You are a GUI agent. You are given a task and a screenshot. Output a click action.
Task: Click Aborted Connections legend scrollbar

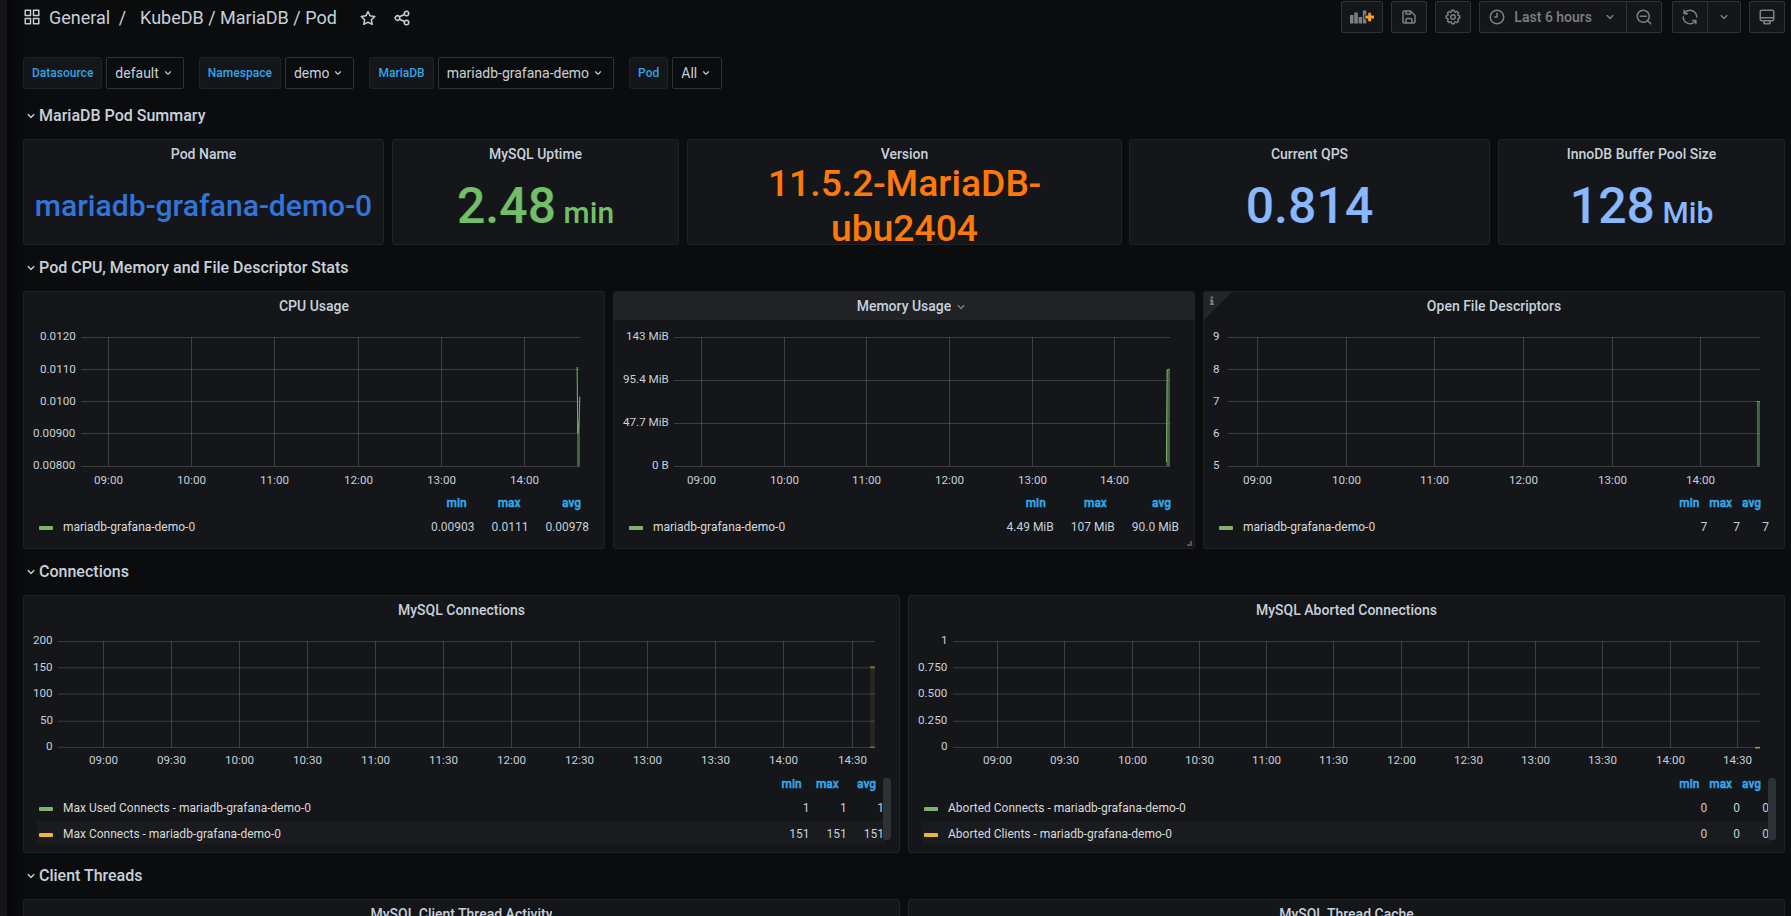pos(1772,809)
